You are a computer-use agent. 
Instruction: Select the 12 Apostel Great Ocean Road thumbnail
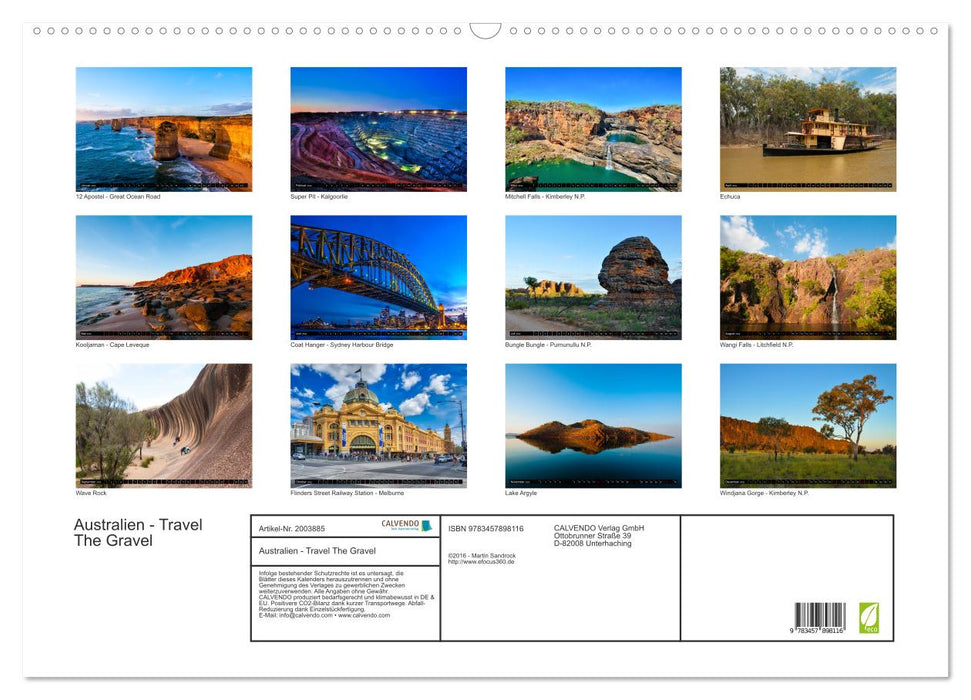tap(164, 128)
